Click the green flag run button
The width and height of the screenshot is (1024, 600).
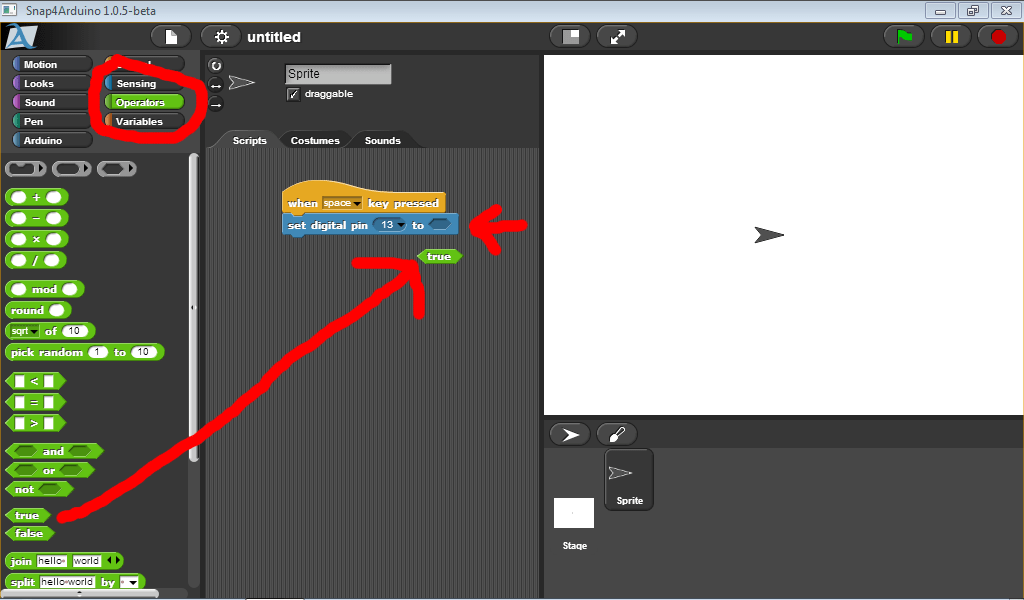(x=904, y=37)
